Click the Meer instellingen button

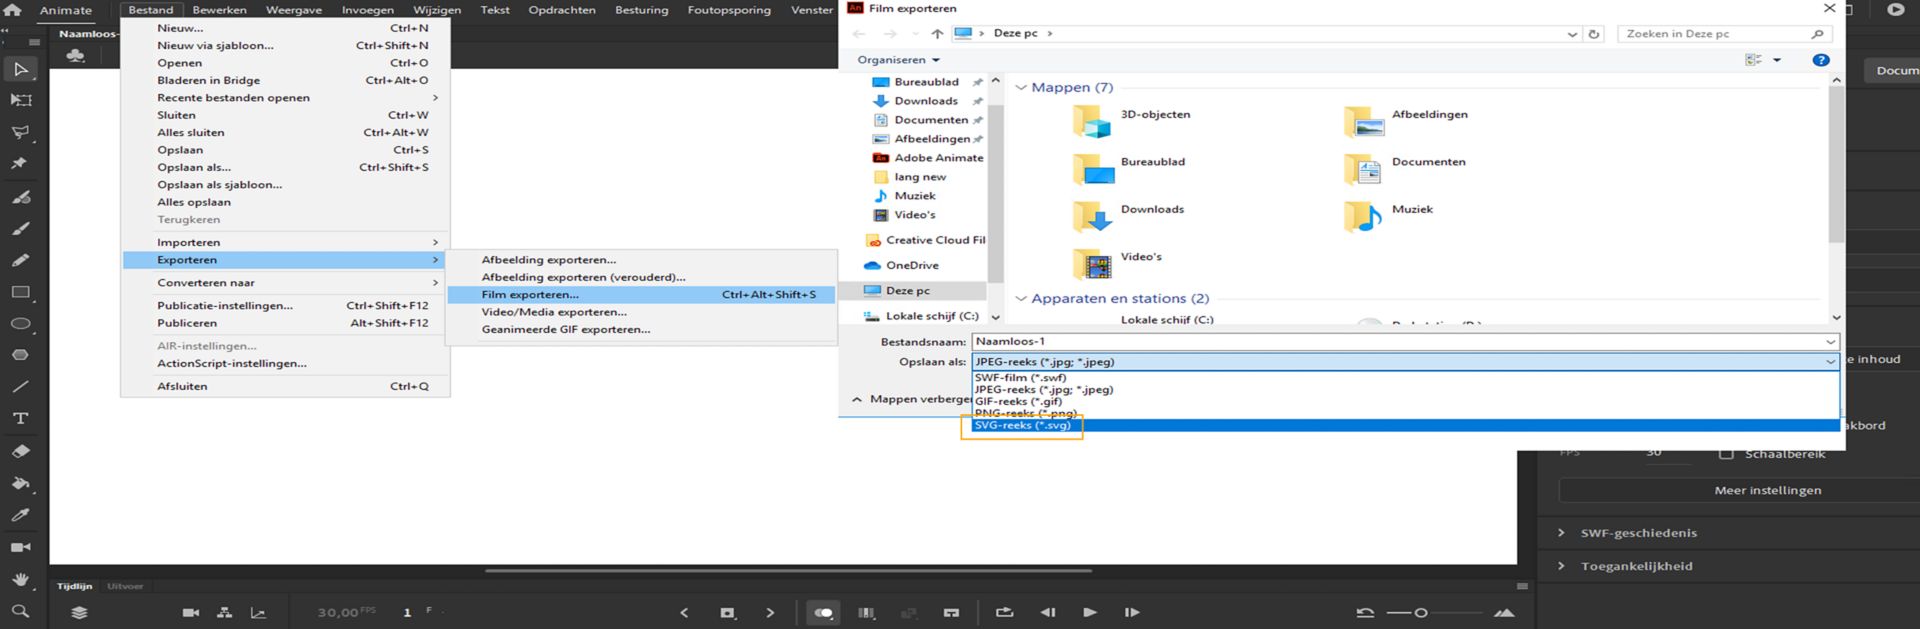pyautogui.click(x=1767, y=491)
